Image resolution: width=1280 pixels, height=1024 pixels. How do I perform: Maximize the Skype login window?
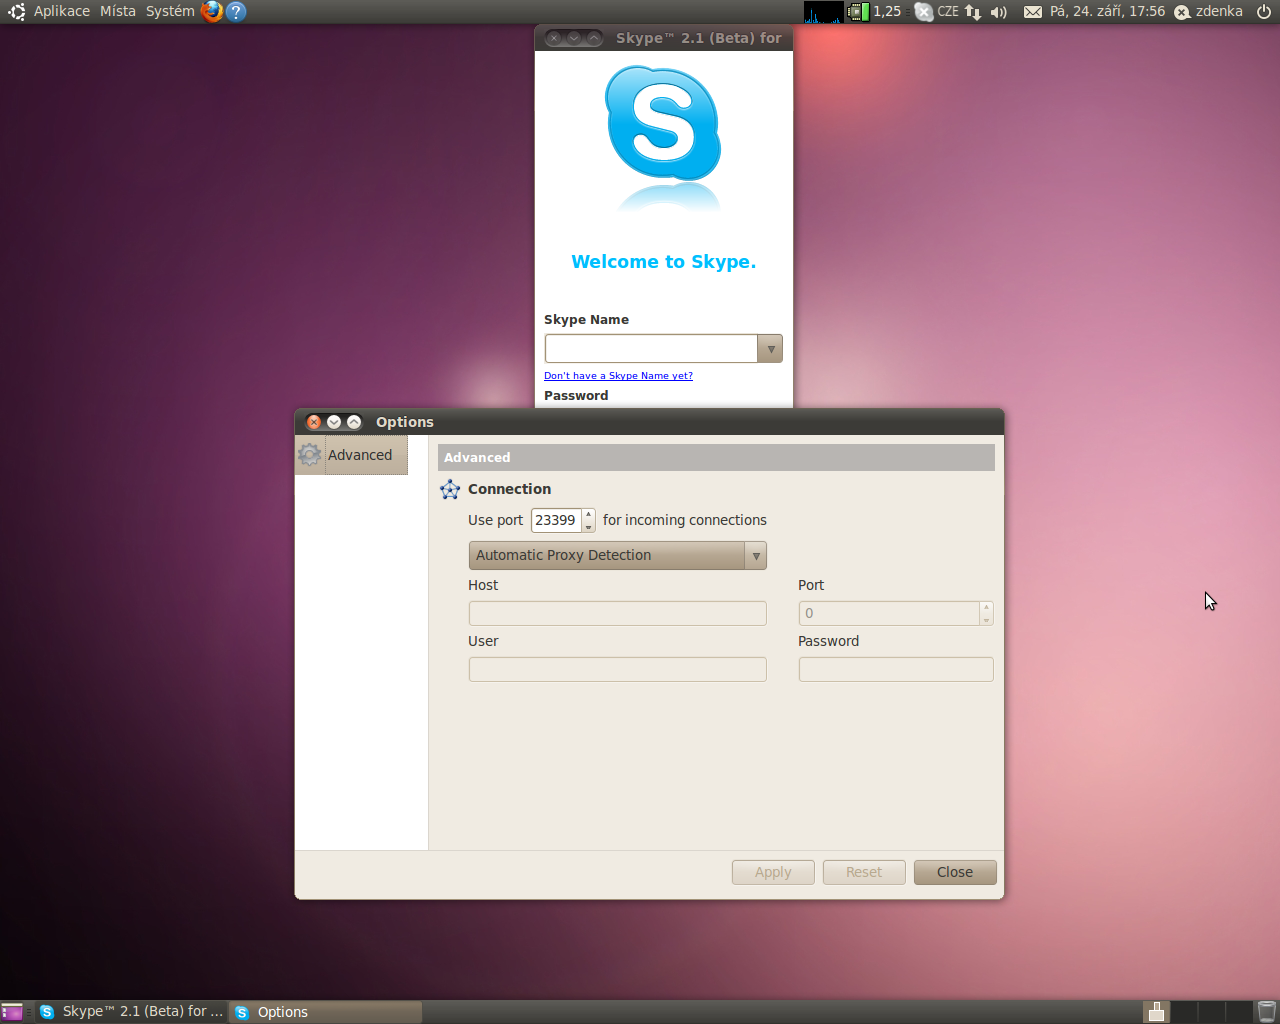tap(594, 38)
